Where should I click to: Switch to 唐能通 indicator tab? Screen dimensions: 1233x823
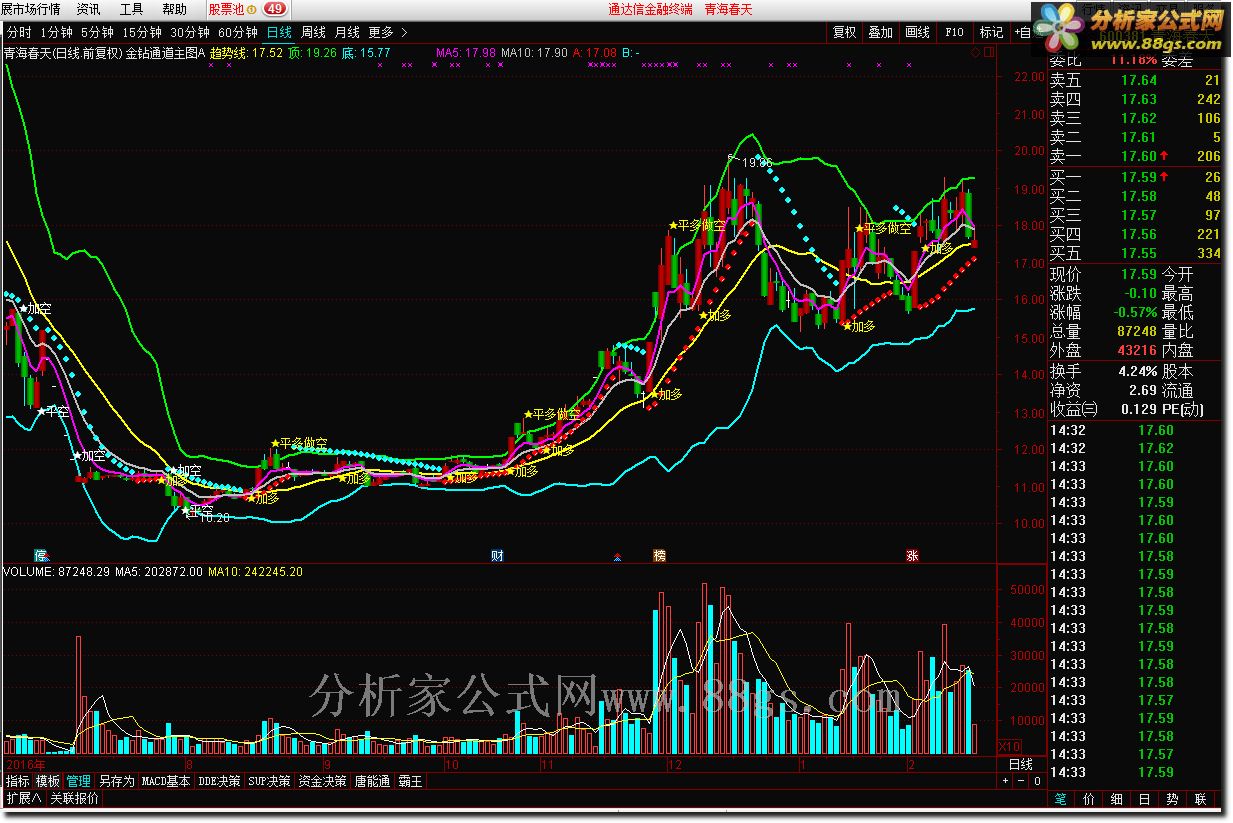372,781
